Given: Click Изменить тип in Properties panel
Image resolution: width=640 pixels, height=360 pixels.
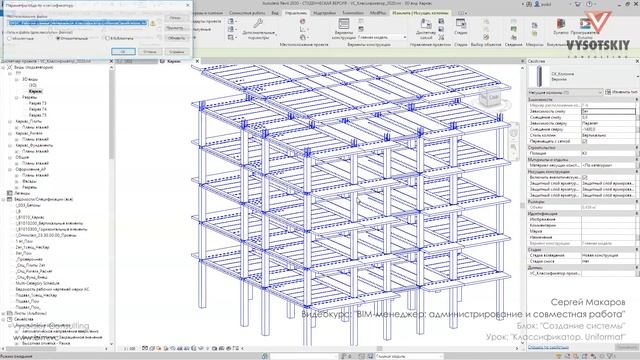Looking at the screenshot, I should point(622,92).
